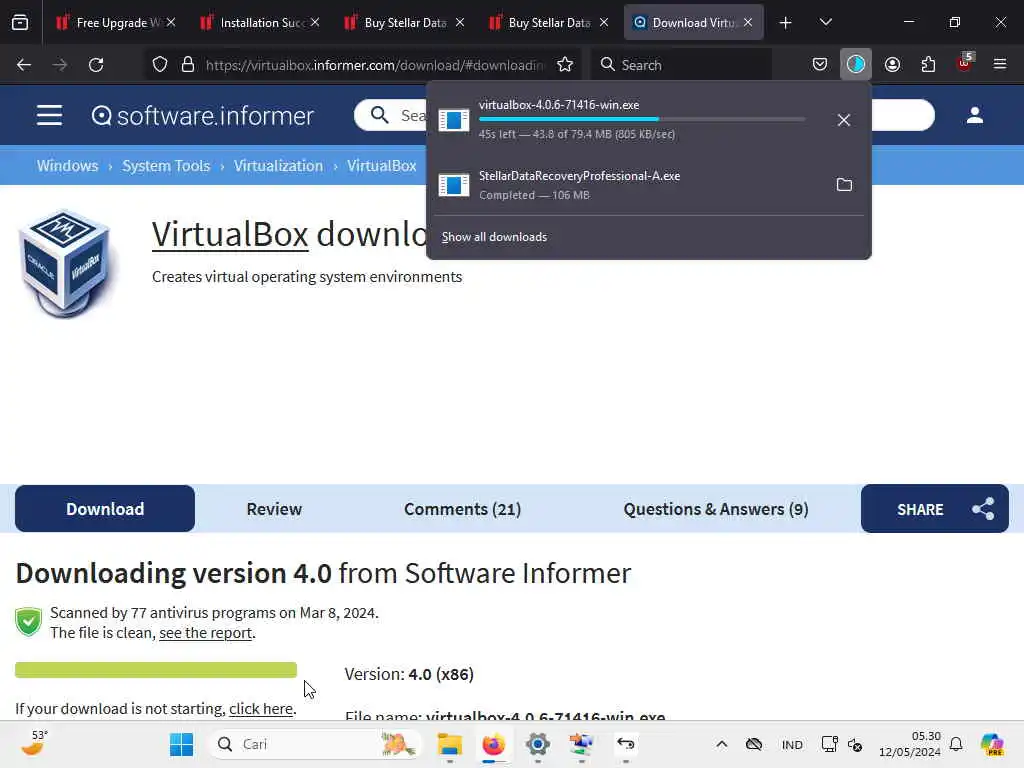The width and height of the screenshot is (1024, 768).
Task: Open the user profile icon
Action: click(x=974, y=116)
